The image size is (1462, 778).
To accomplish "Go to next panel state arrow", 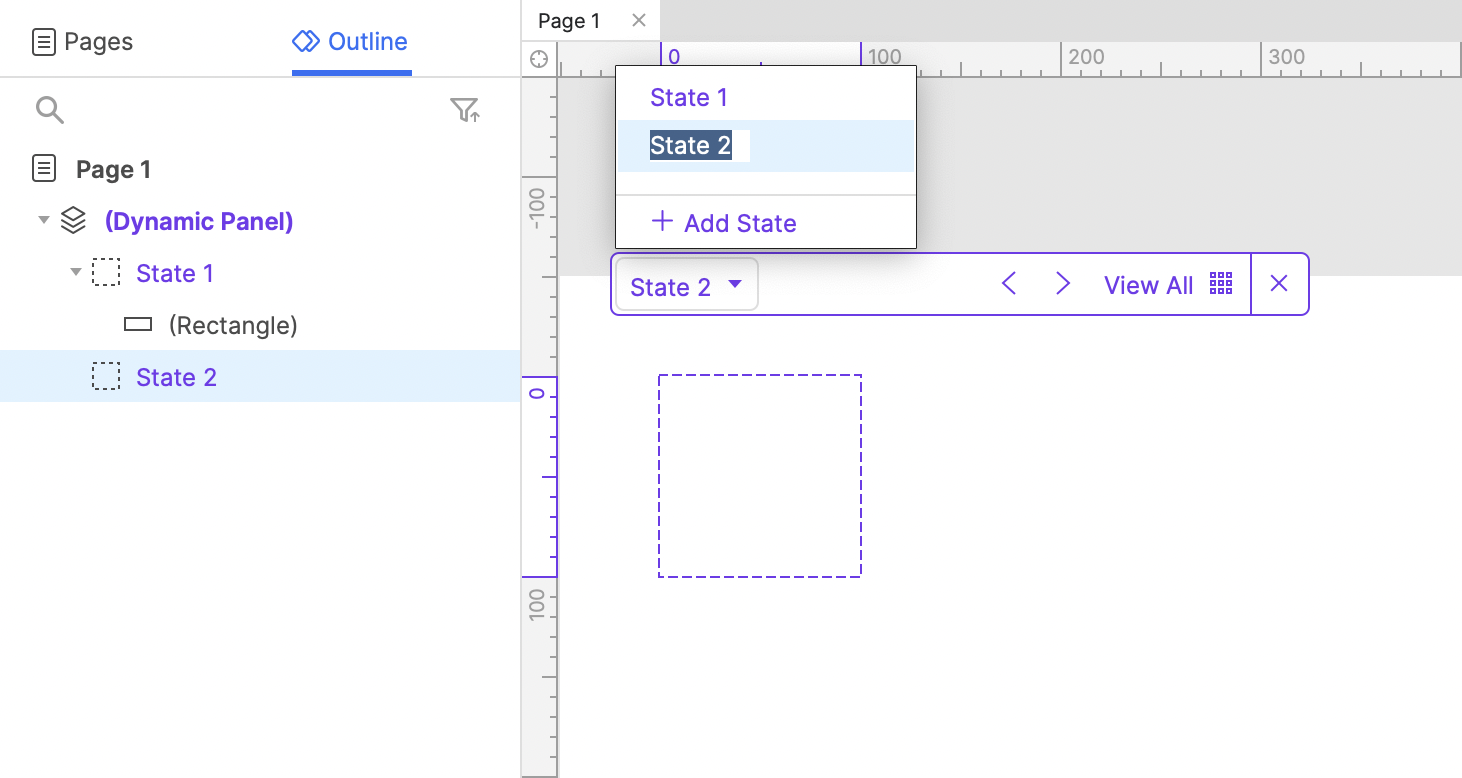I will (x=1063, y=285).
